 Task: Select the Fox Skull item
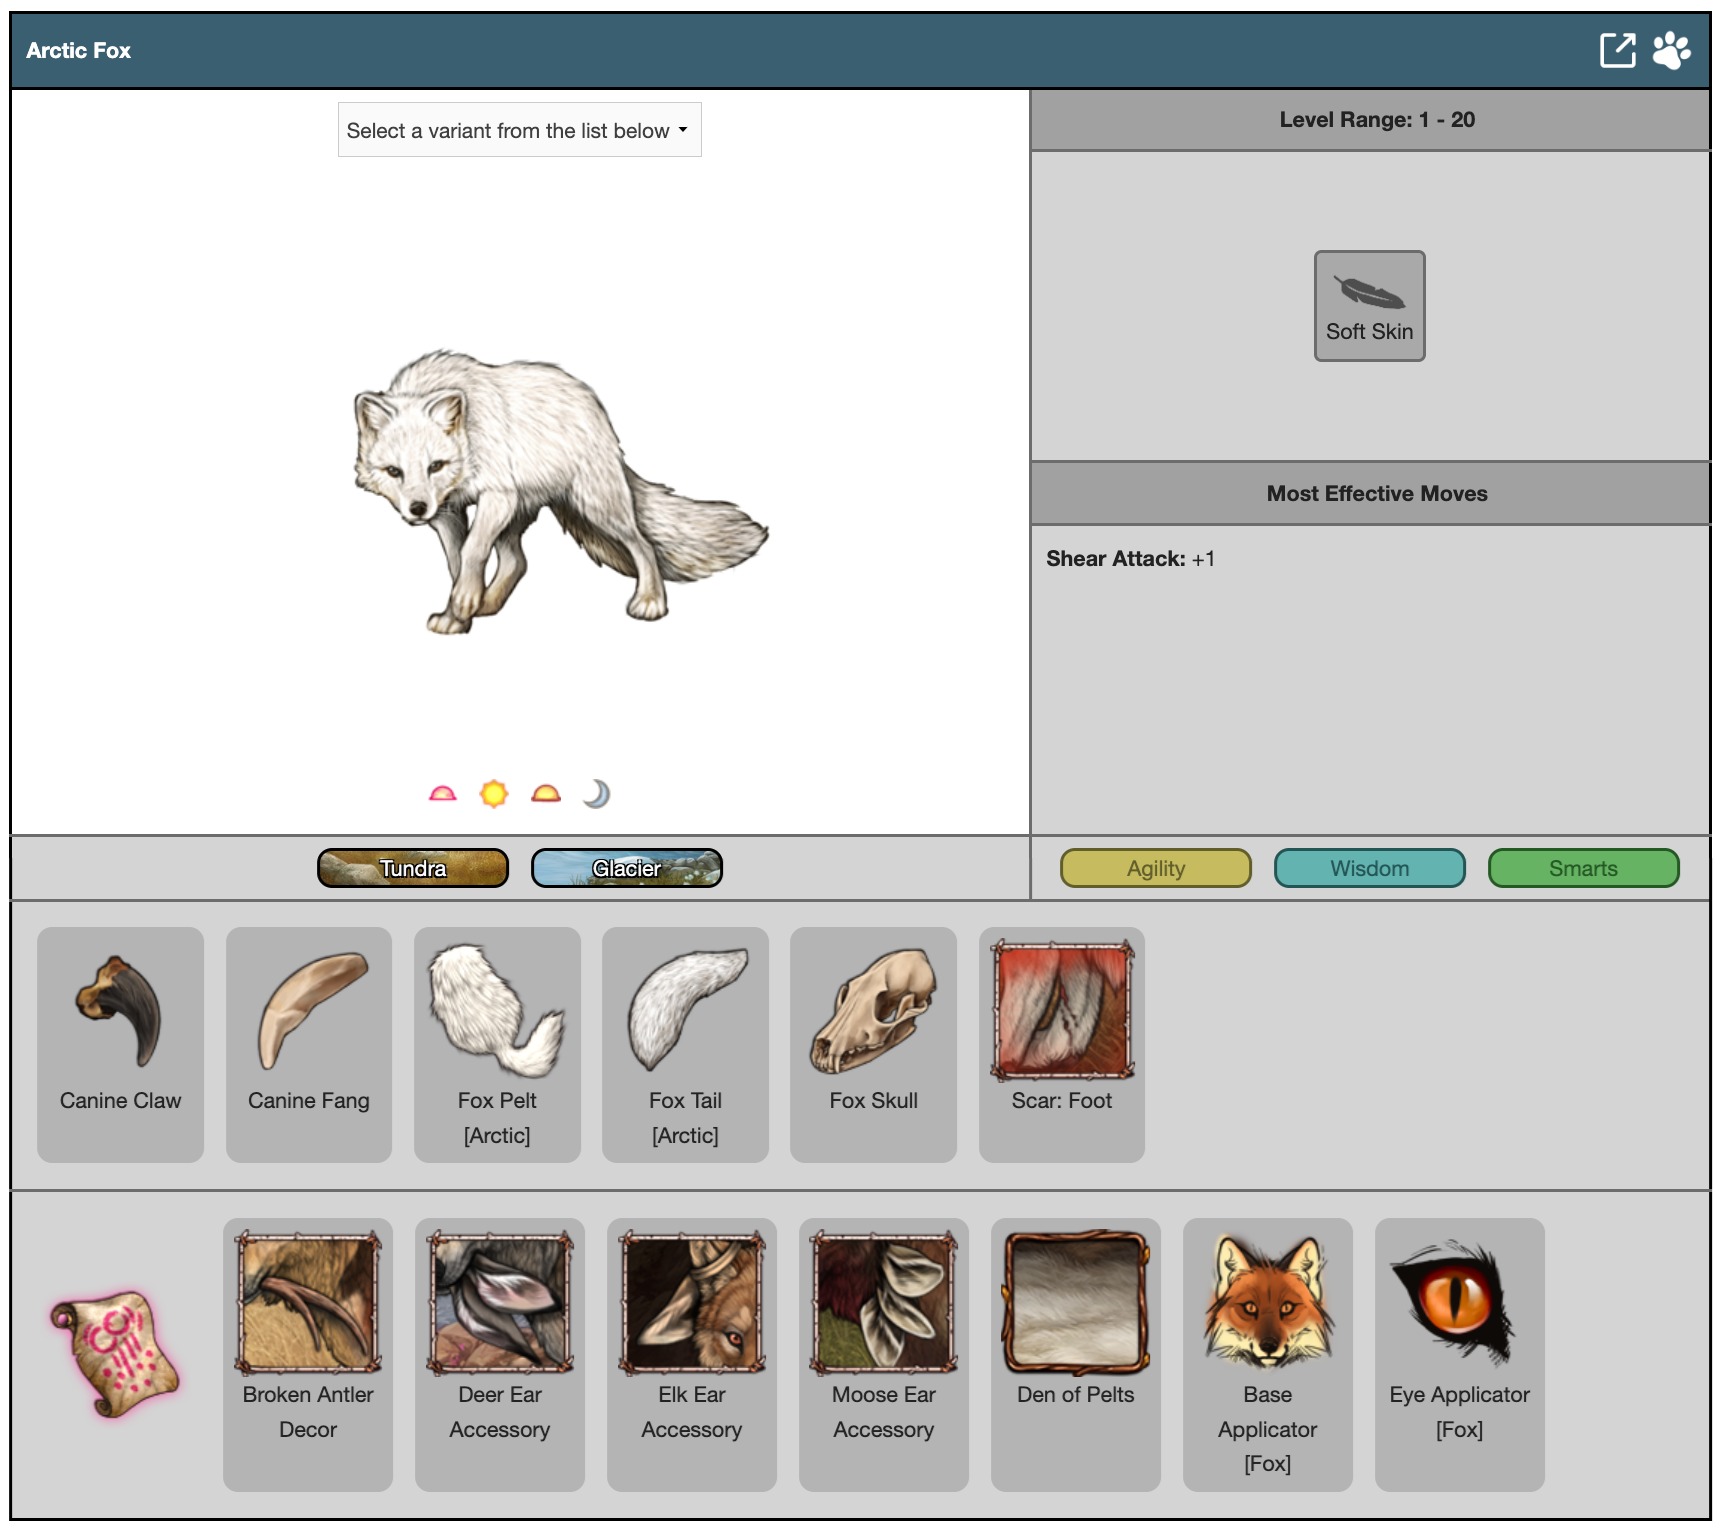tap(873, 1043)
